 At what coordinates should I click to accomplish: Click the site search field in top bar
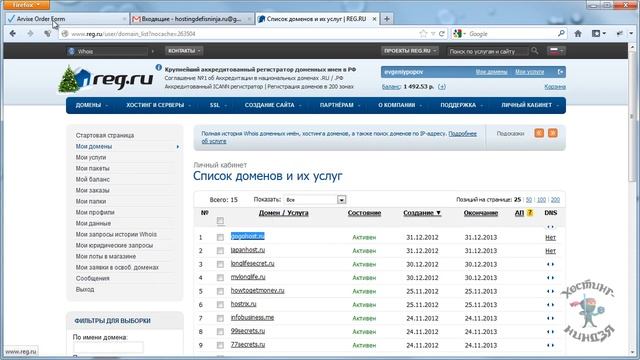[x=488, y=51]
